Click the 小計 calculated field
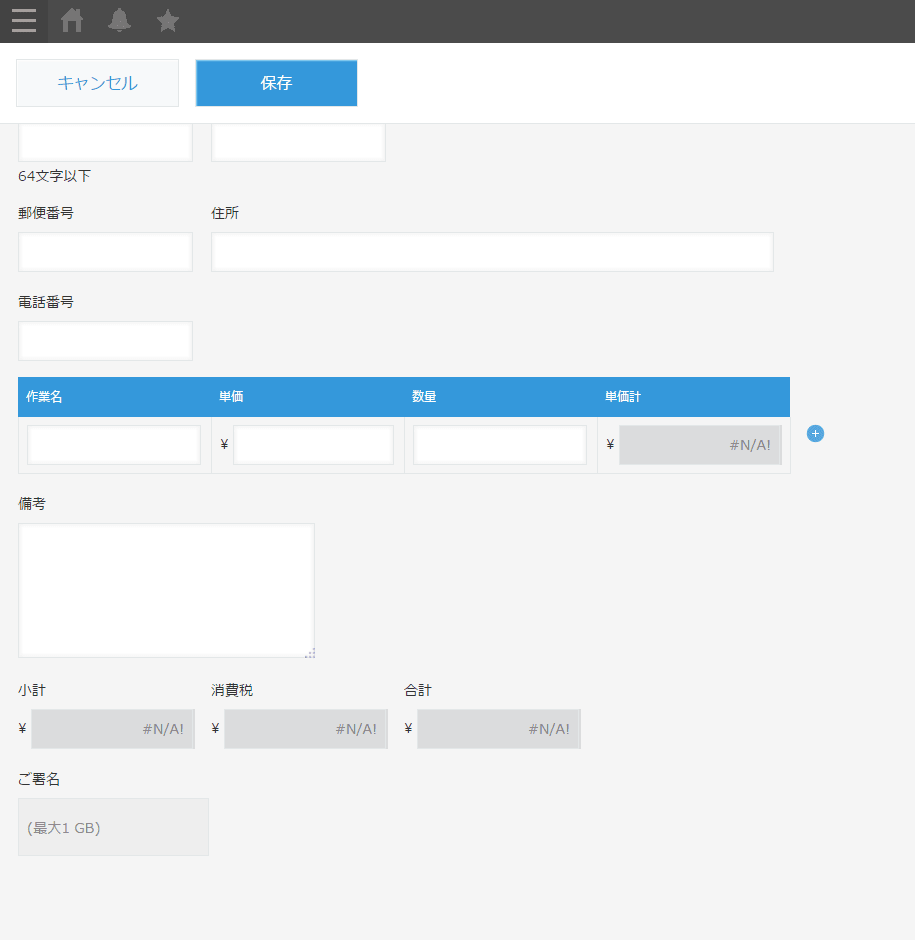Viewport: 915px width, 940px height. coord(112,729)
